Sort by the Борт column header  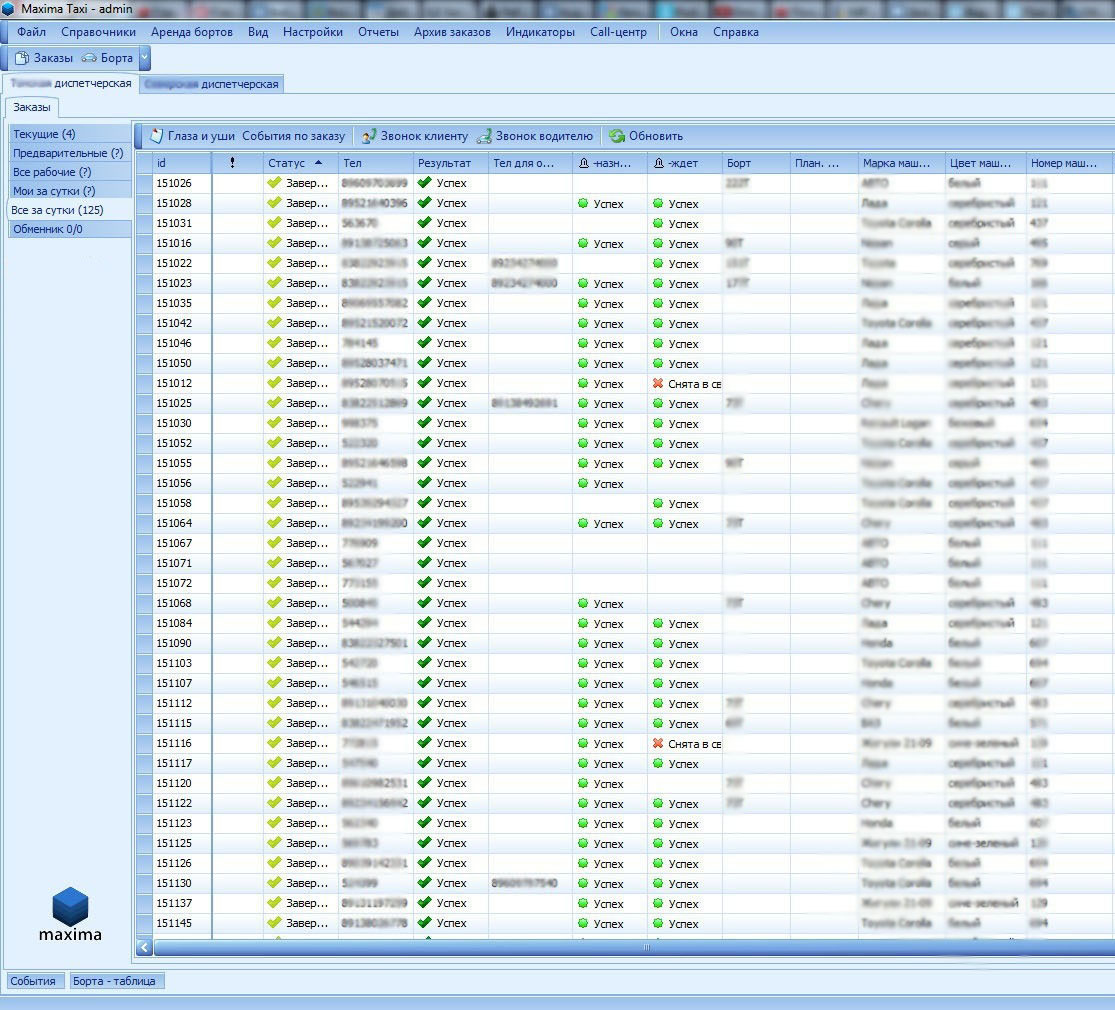756,163
